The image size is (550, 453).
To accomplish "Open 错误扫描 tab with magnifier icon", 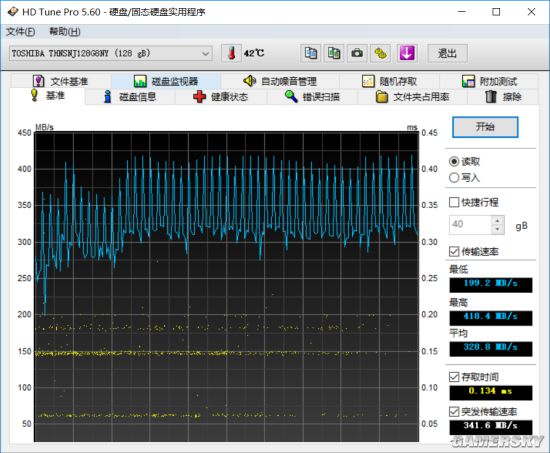I will click(312, 96).
